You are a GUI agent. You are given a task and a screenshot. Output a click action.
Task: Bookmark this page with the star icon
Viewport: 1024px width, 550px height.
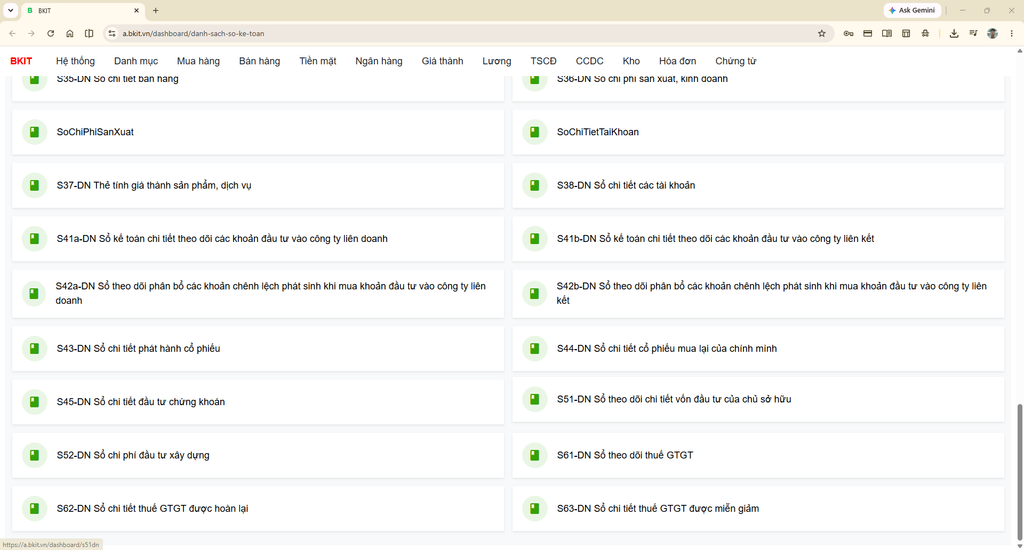tap(822, 33)
